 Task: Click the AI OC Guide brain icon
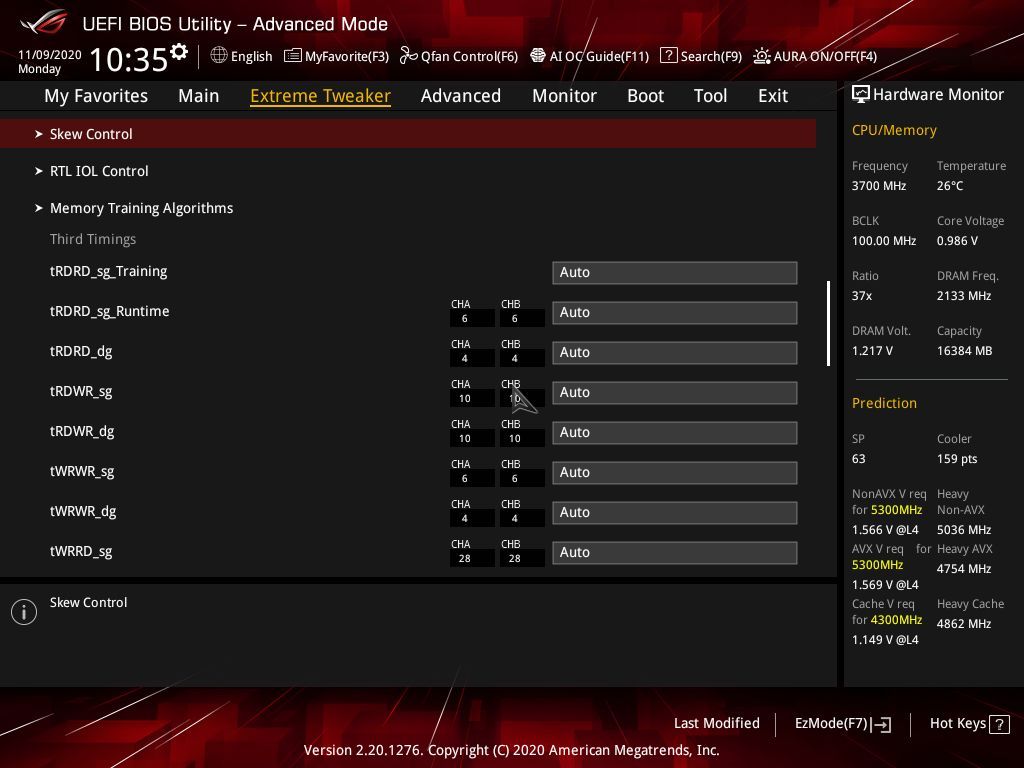[x=537, y=56]
